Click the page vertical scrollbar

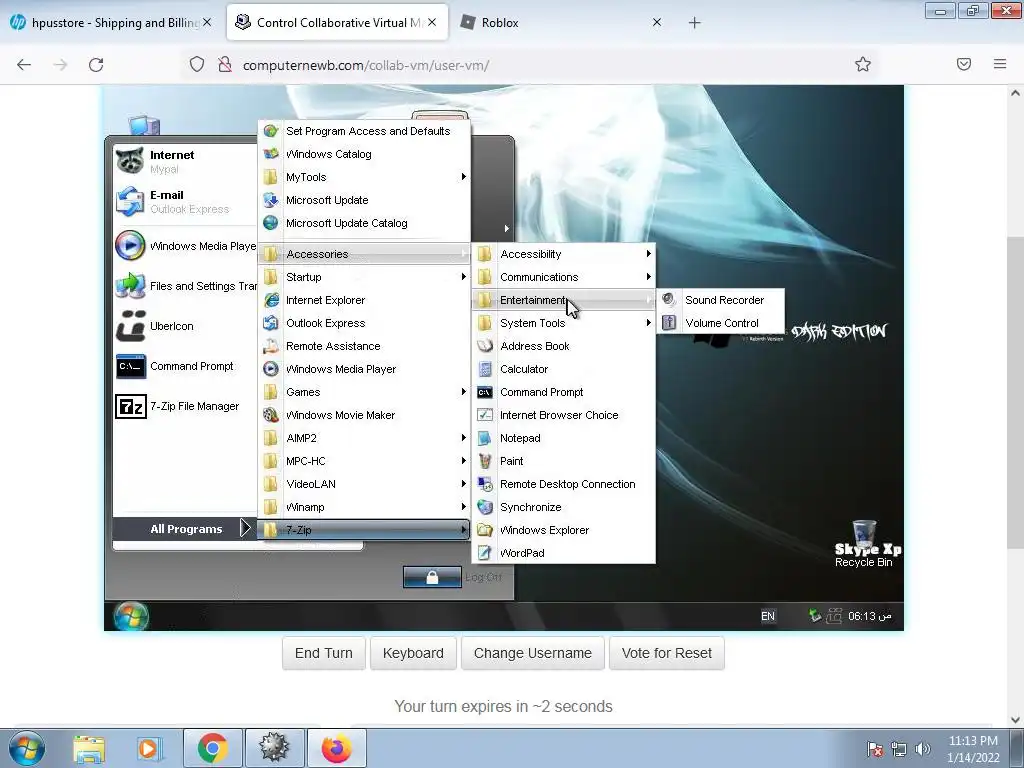pyautogui.click(x=1015, y=392)
